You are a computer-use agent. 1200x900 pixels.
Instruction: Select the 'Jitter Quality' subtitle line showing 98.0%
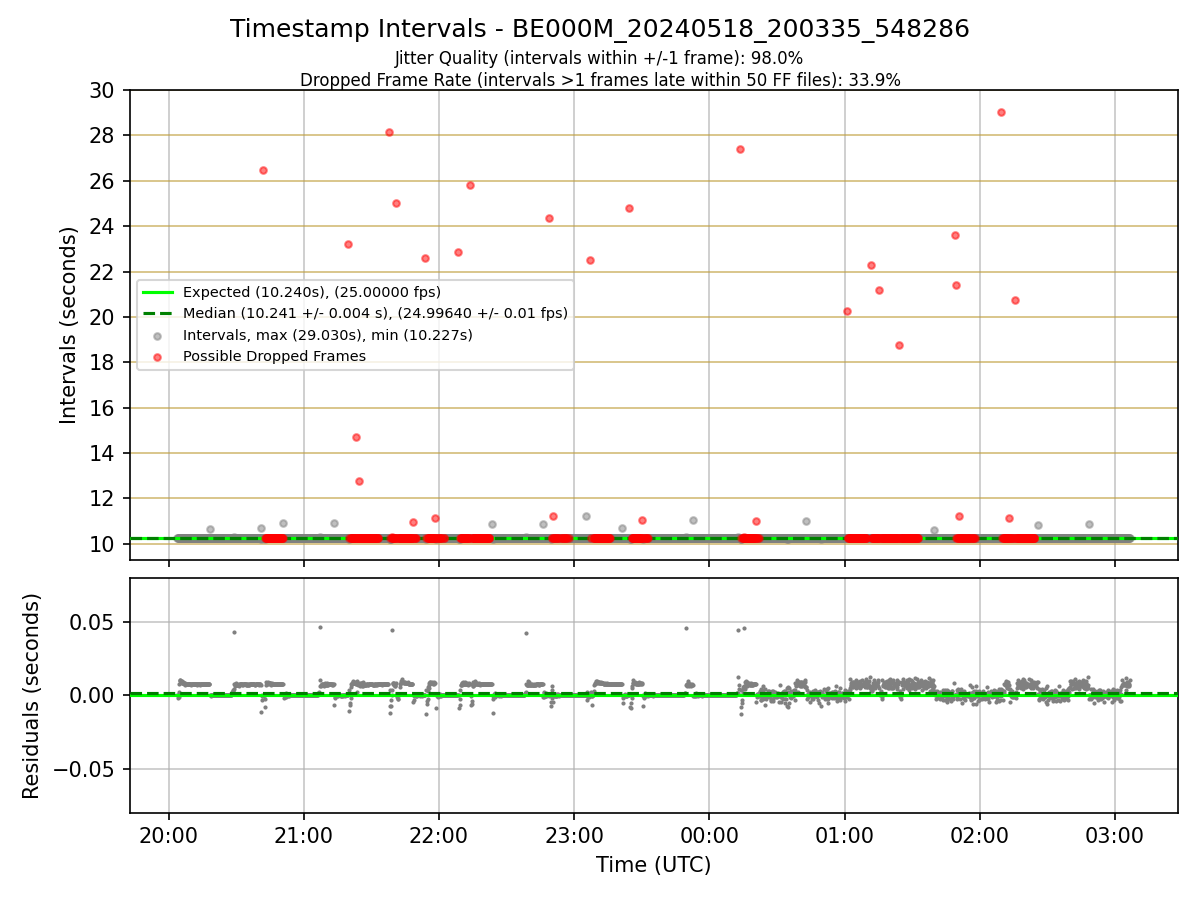click(x=599, y=59)
